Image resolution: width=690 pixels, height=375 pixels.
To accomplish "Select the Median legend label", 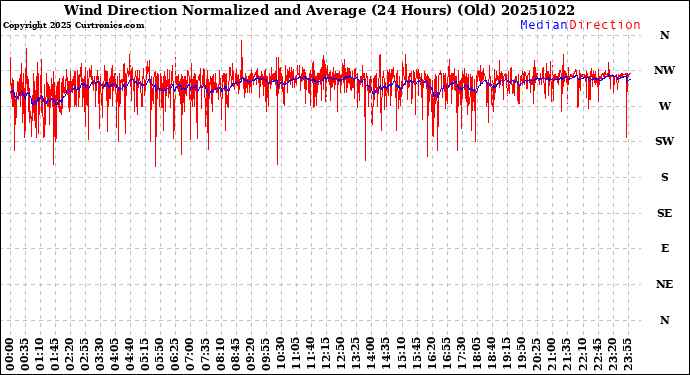I will tap(544, 25).
